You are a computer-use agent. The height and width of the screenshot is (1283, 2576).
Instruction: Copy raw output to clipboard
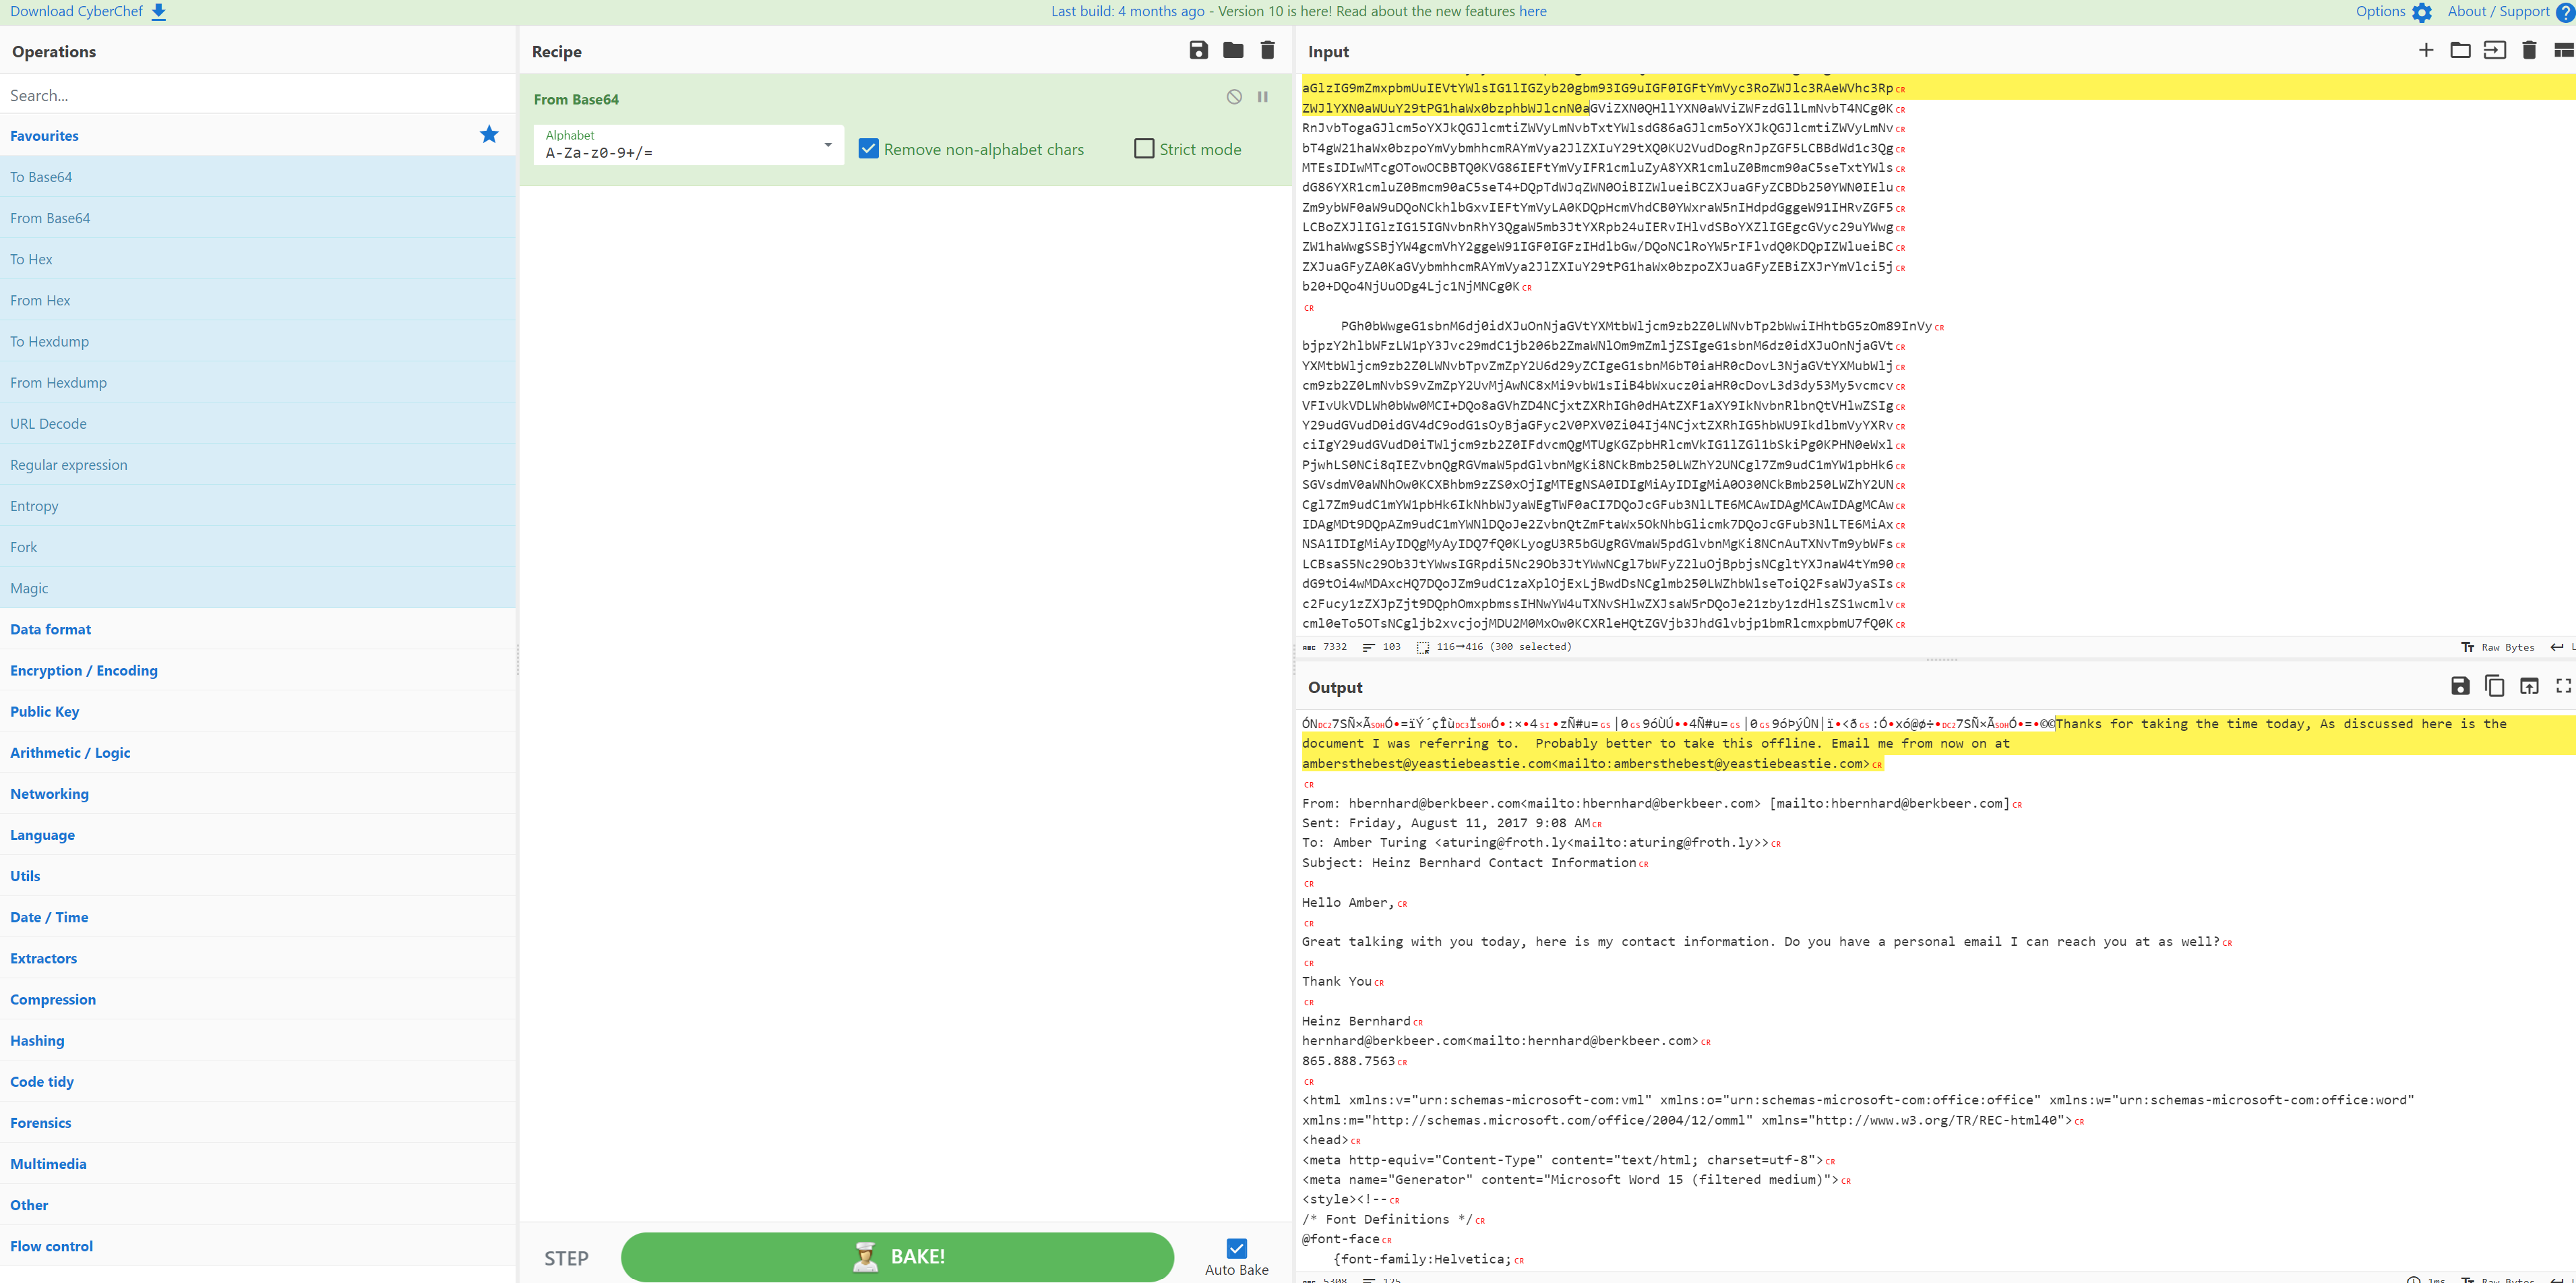pyautogui.click(x=2494, y=686)
